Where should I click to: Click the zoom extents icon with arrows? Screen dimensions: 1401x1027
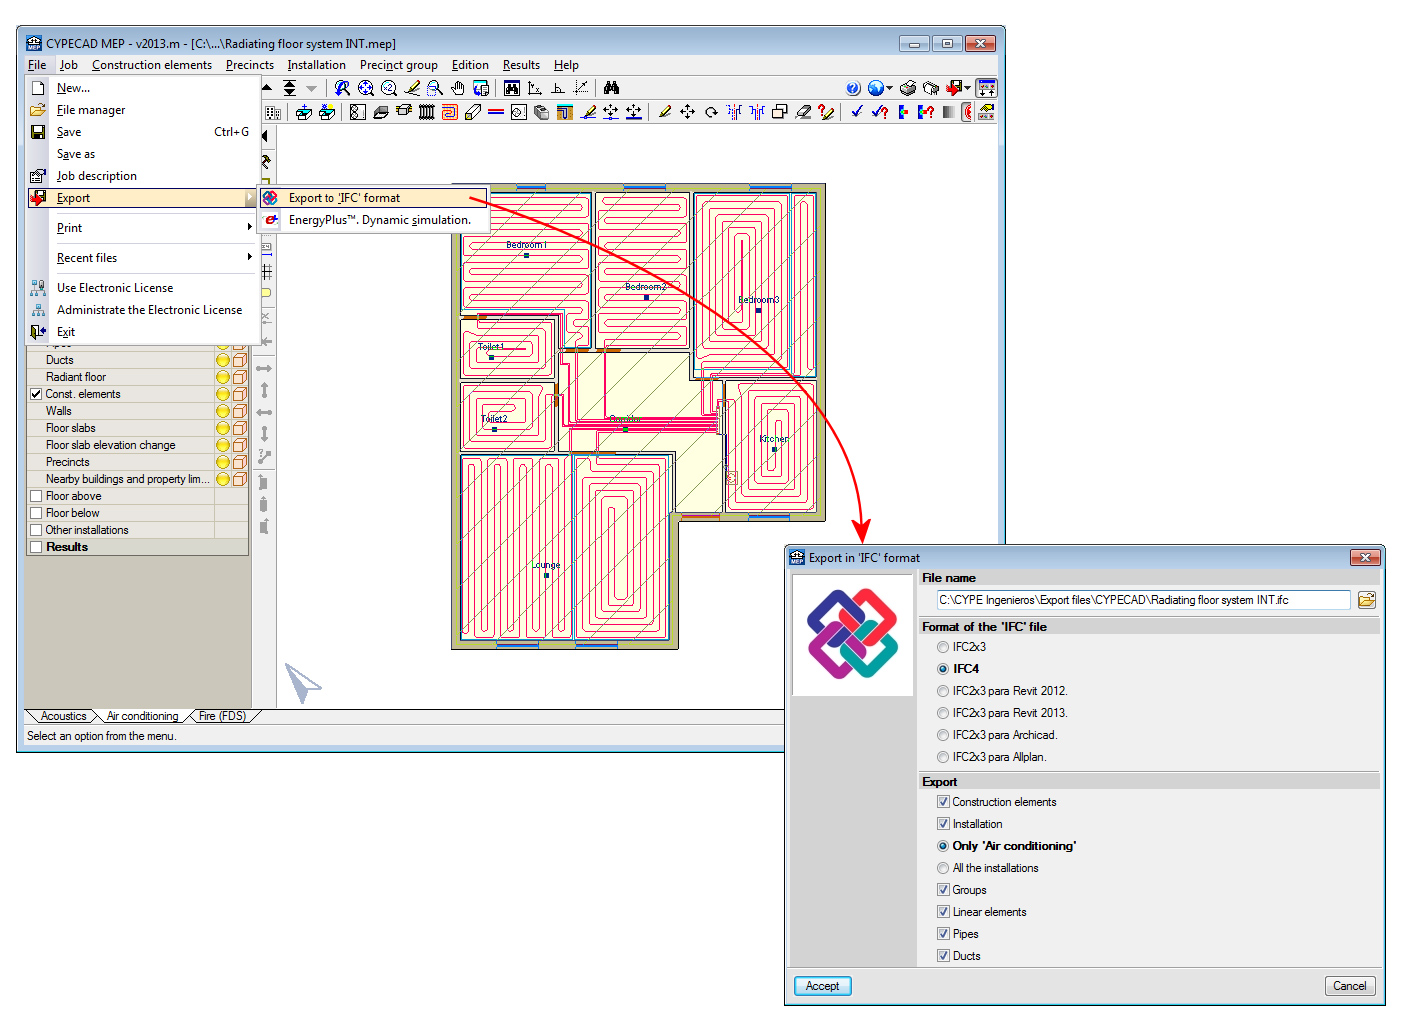[x=366, y=88]
